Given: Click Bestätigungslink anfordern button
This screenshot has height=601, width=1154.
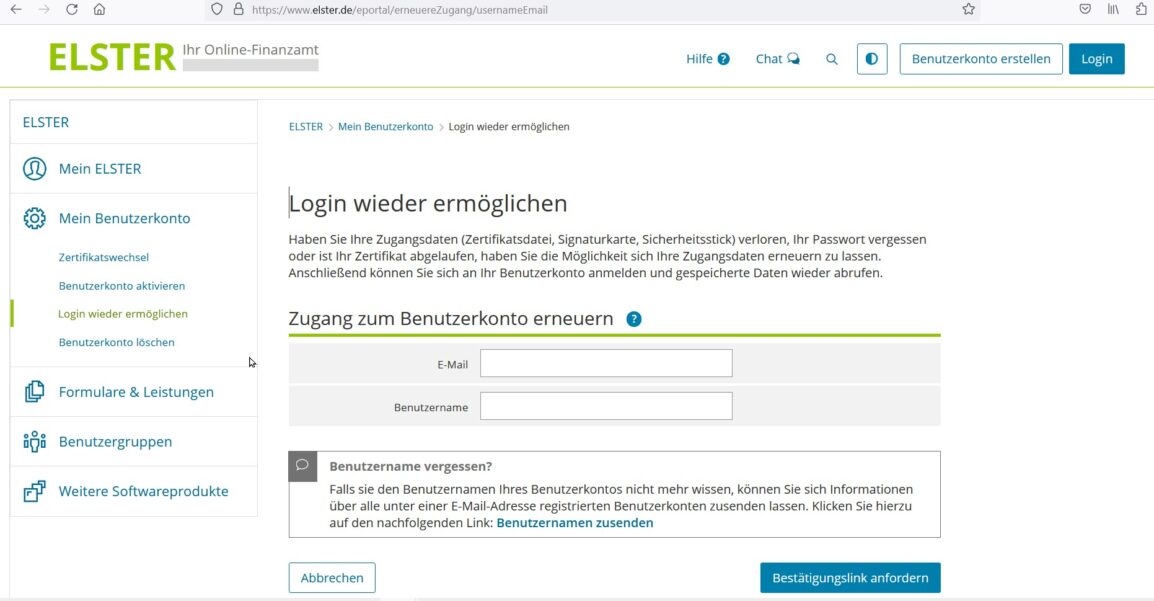Looking at the screenshot, I should coord(850,577).
